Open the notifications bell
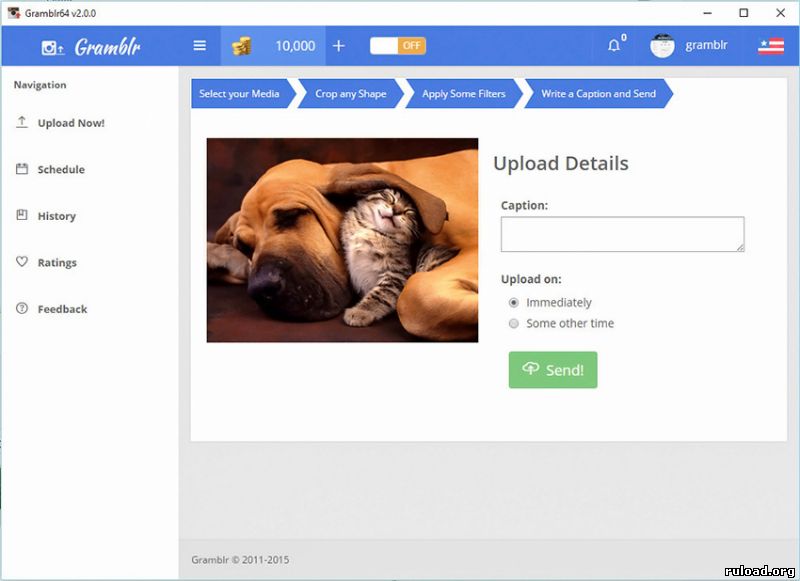 coord(614,46)
